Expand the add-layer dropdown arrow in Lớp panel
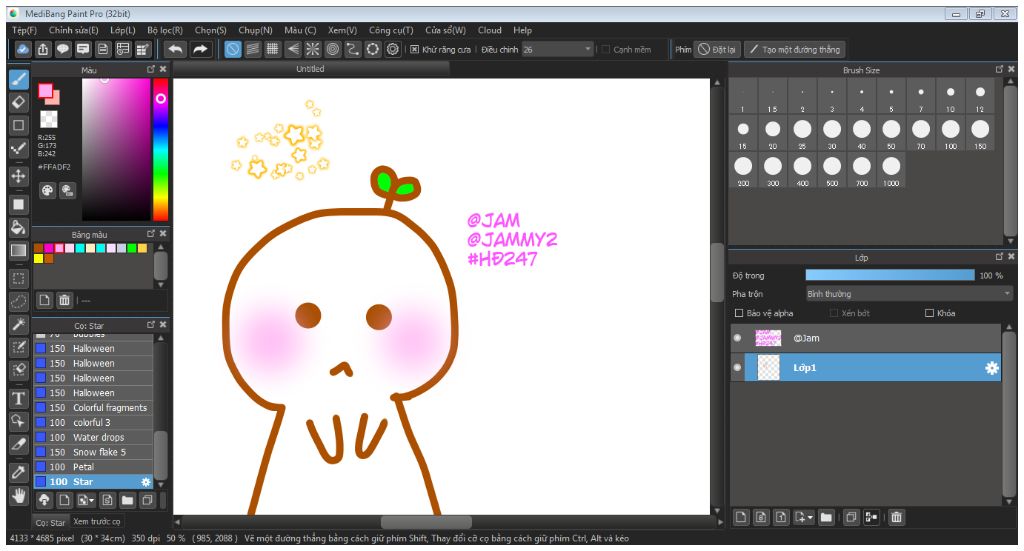 coord(810,518)
